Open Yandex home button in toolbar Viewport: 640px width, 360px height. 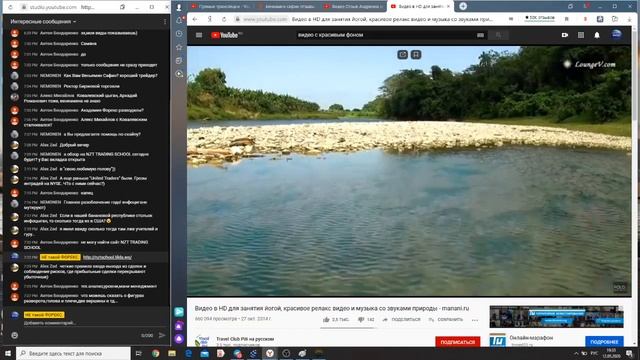(x=209, y=19)
